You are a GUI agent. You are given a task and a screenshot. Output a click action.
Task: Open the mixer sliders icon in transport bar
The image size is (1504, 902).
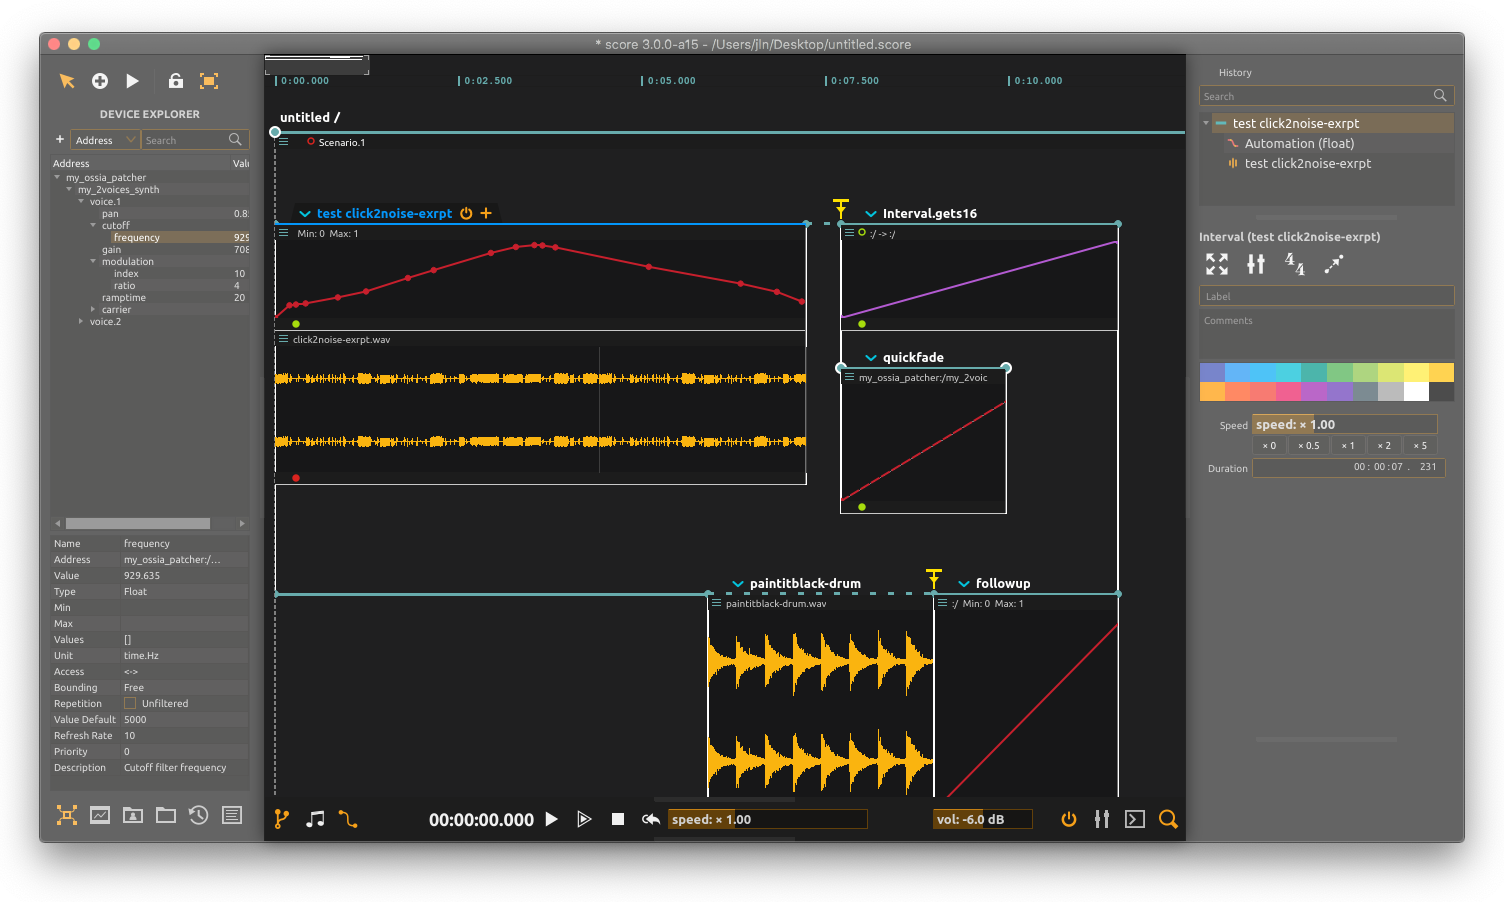pyautogui.click(x=1102, y=819)
